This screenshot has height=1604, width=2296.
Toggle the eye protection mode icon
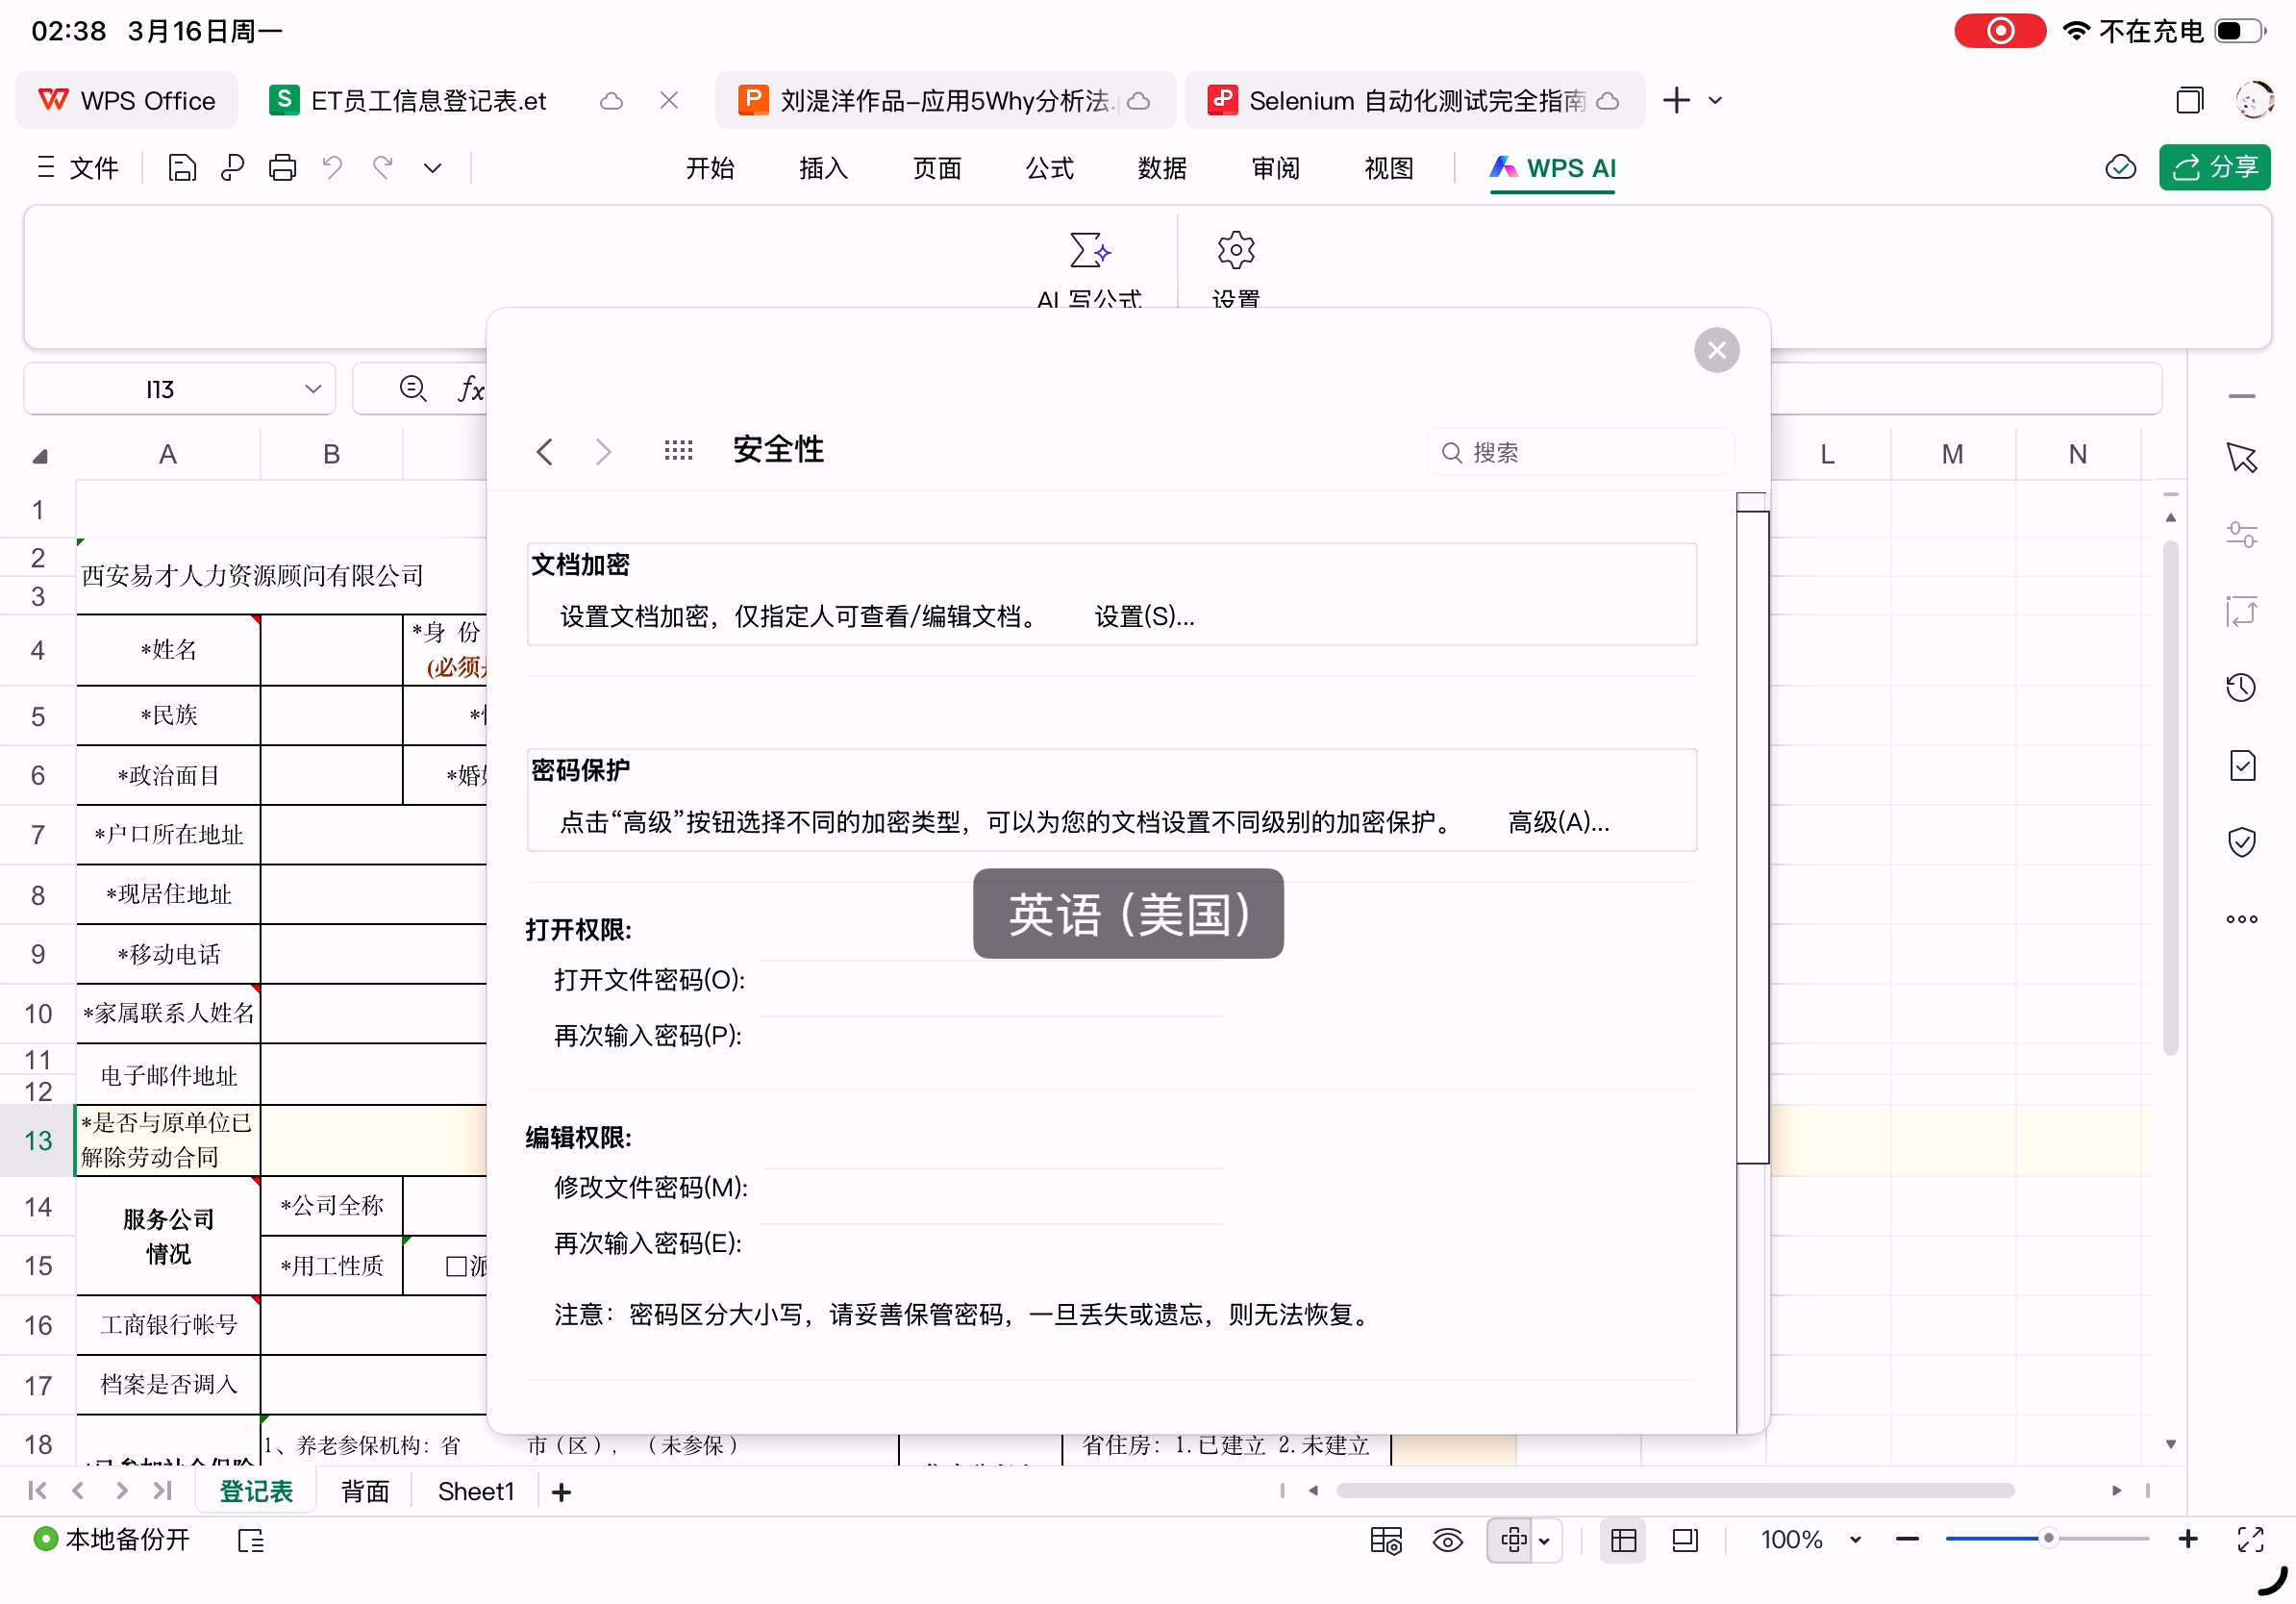point(1447,1540)
